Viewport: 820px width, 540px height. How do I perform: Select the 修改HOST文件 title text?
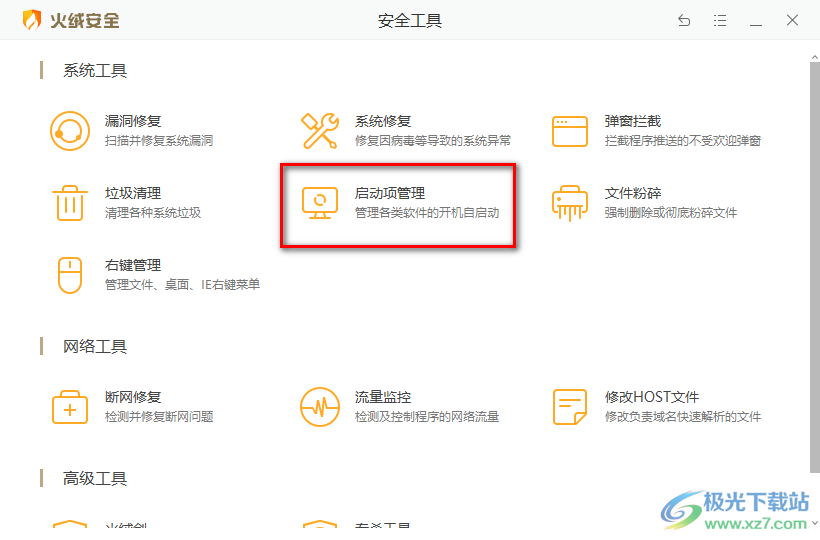coord(652,397)
